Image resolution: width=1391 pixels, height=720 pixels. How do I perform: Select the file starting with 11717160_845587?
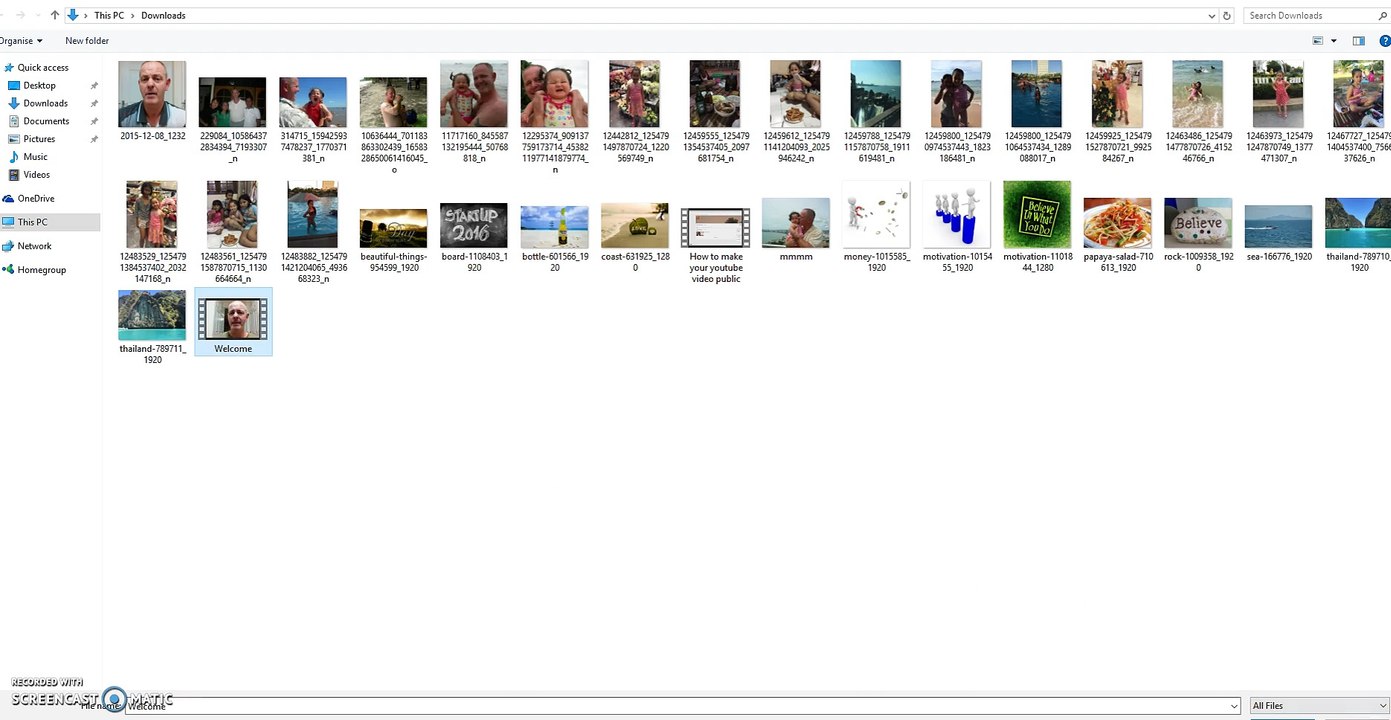[x=474, y=112]
